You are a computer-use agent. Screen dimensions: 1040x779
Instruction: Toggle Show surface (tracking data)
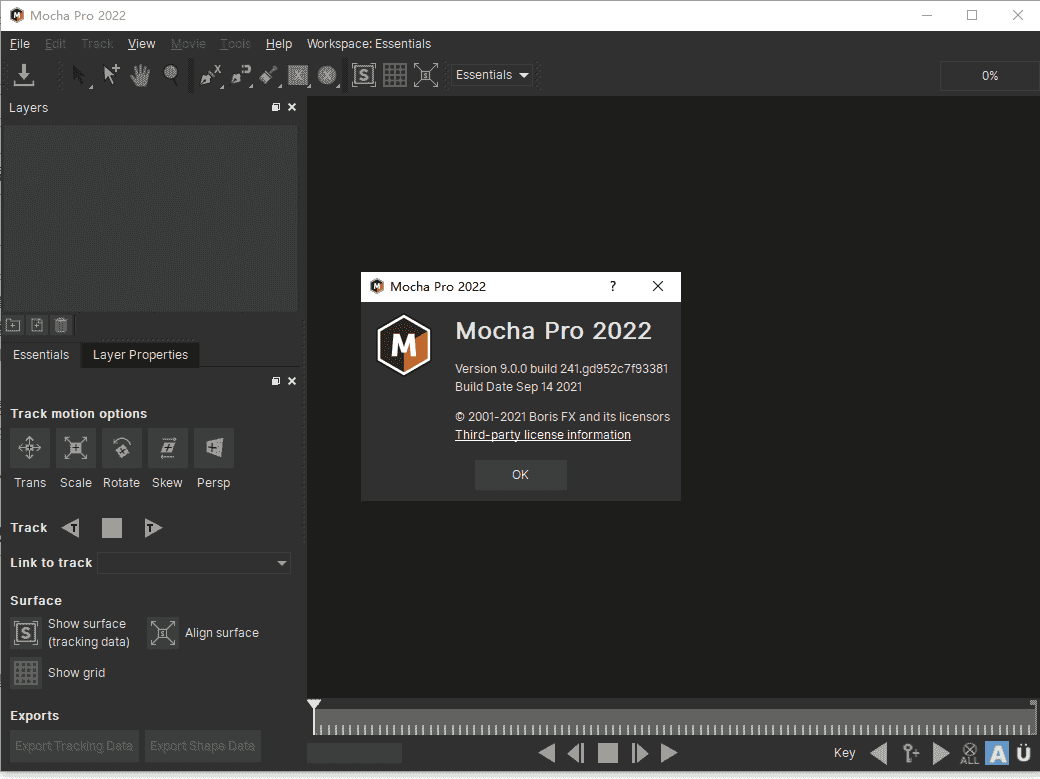pos(26,633)
